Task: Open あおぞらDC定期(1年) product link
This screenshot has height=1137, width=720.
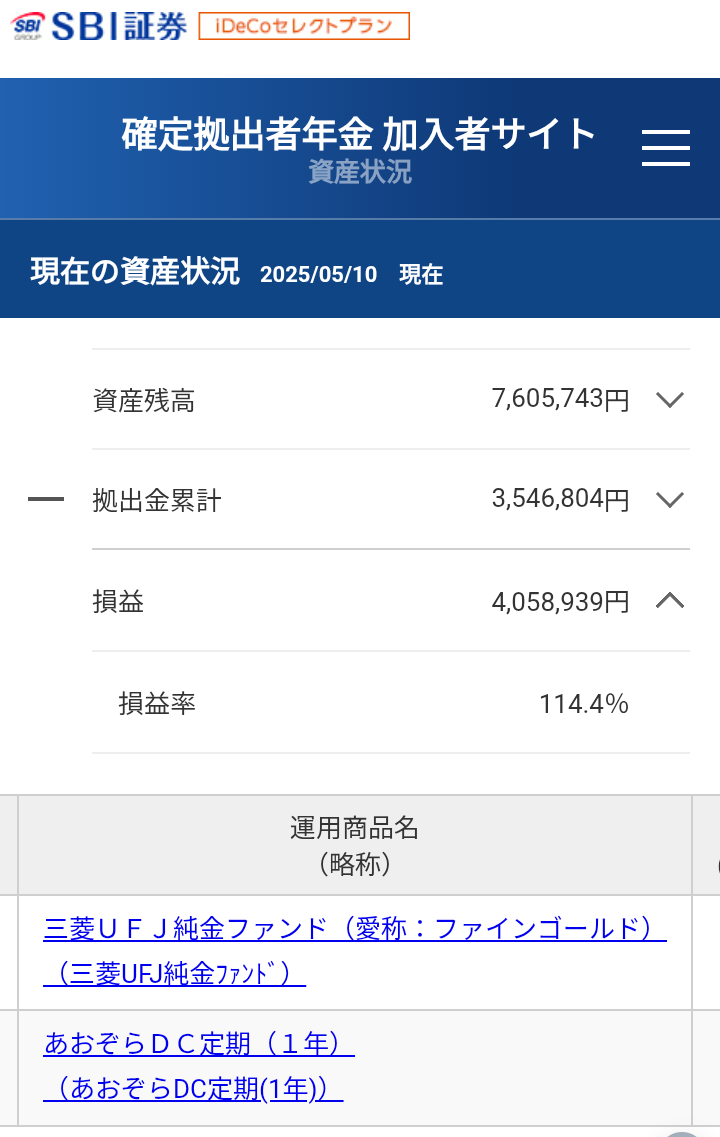Action: [x=199, y=1045]
